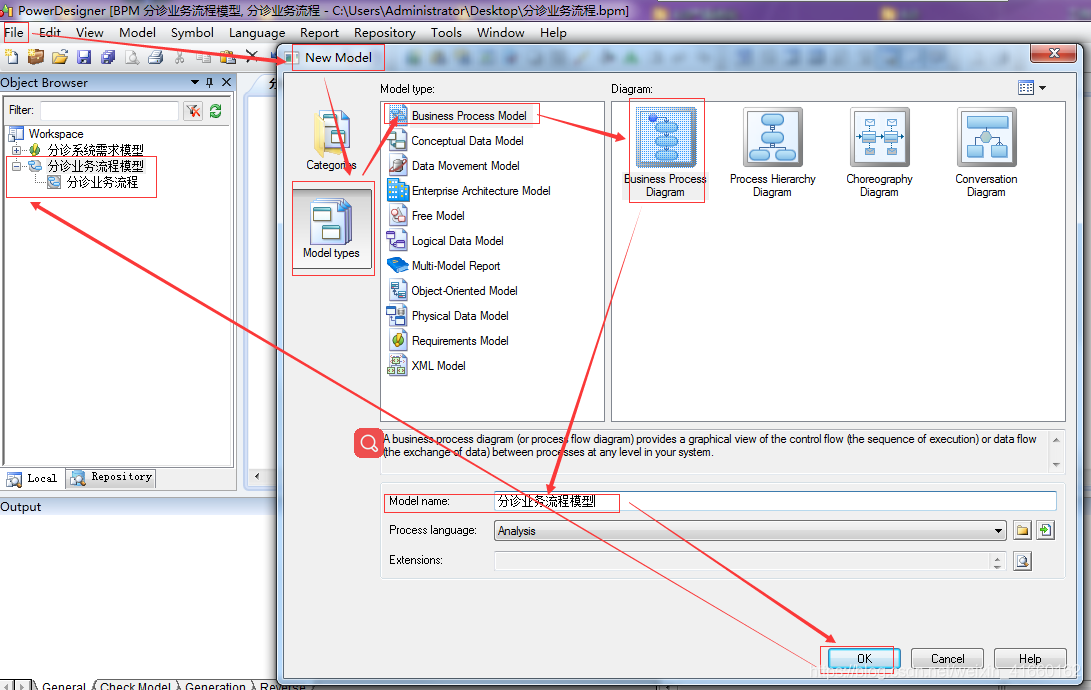Open the Symbol menu
The width and height of the screenshot is (1091, 690).
pyautogui.click(x=192, y=33)
